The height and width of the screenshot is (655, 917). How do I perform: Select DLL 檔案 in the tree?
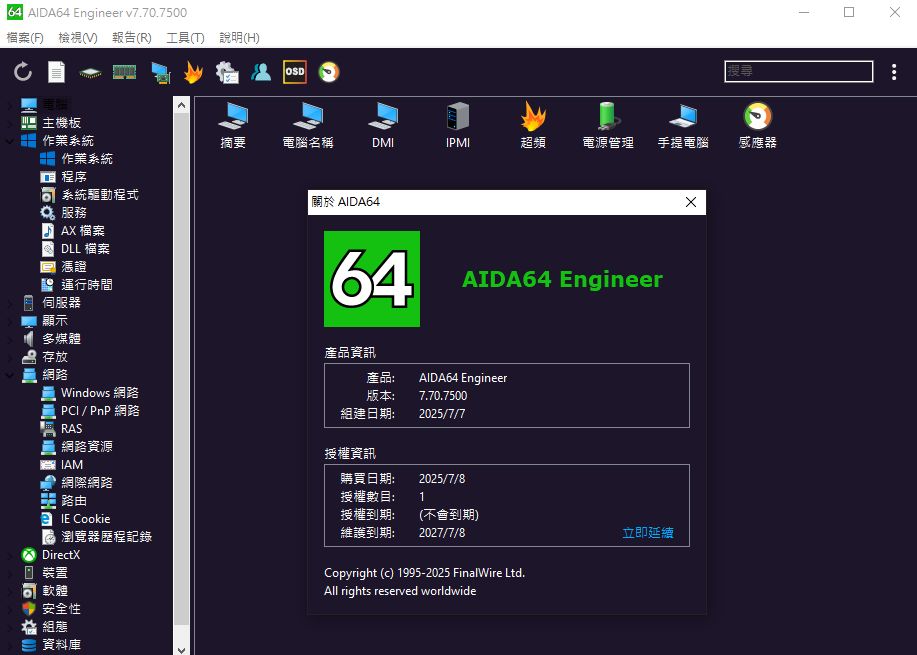tap(85, 249)
